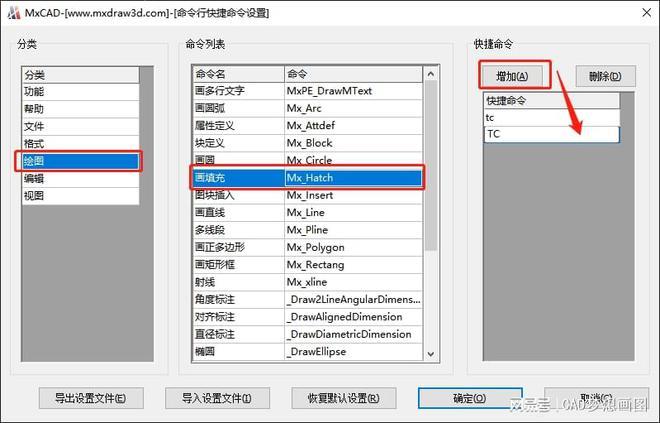Click 导入设置文件(I) to import settings
Image resolution: width=660 pixels, height=423 pixels.
tap(216, 398)
